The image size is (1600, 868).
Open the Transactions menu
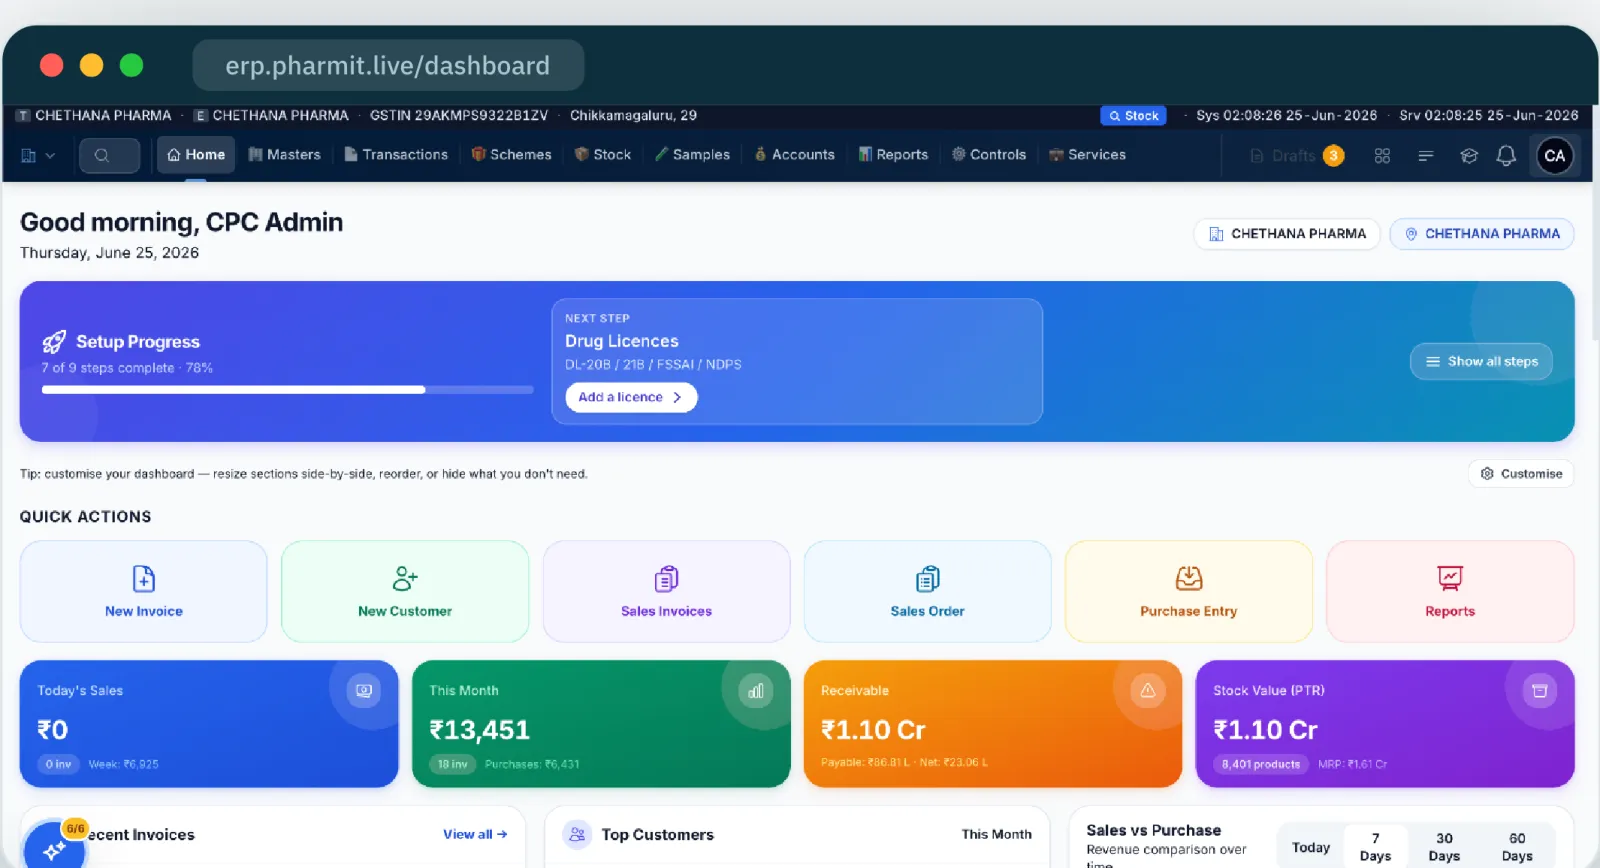point(396,155)
